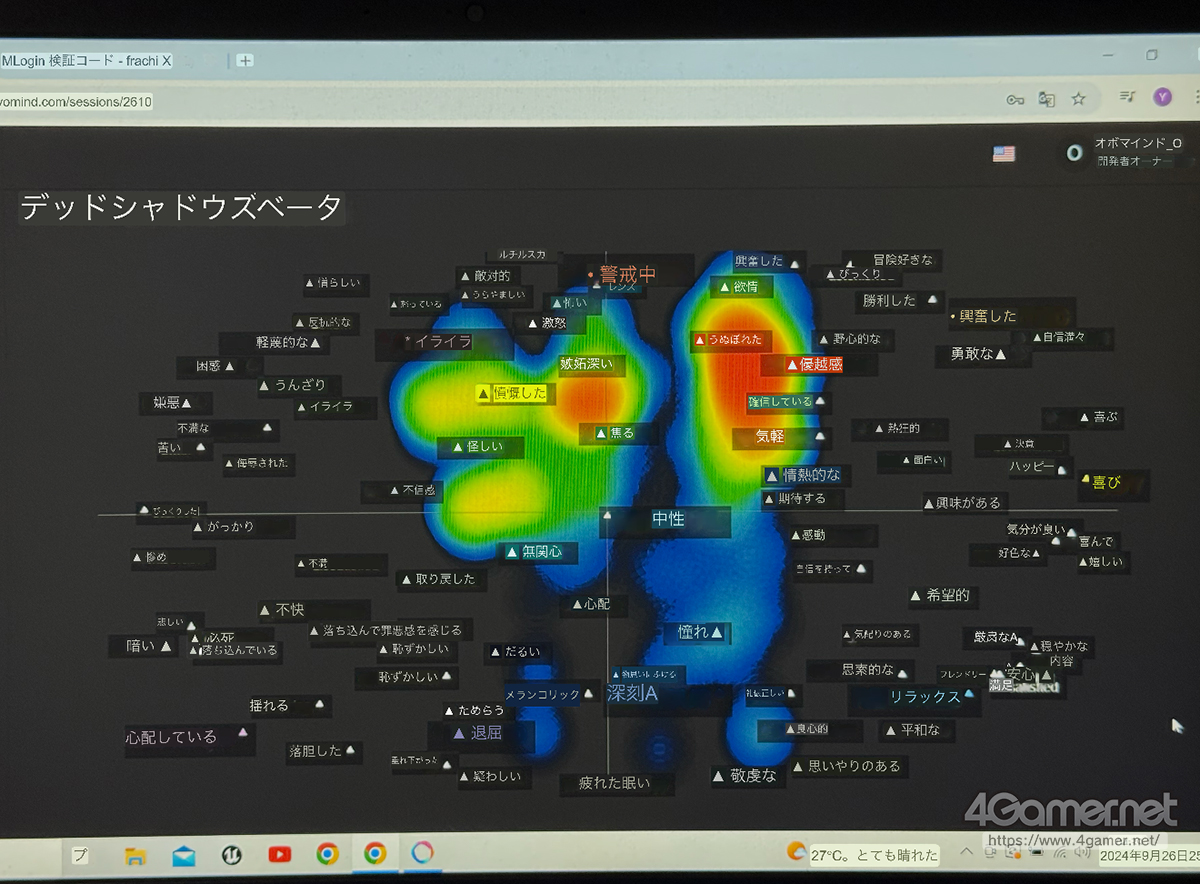Click the US flag language icon

pyautogui.click(x=1003, y=153)
